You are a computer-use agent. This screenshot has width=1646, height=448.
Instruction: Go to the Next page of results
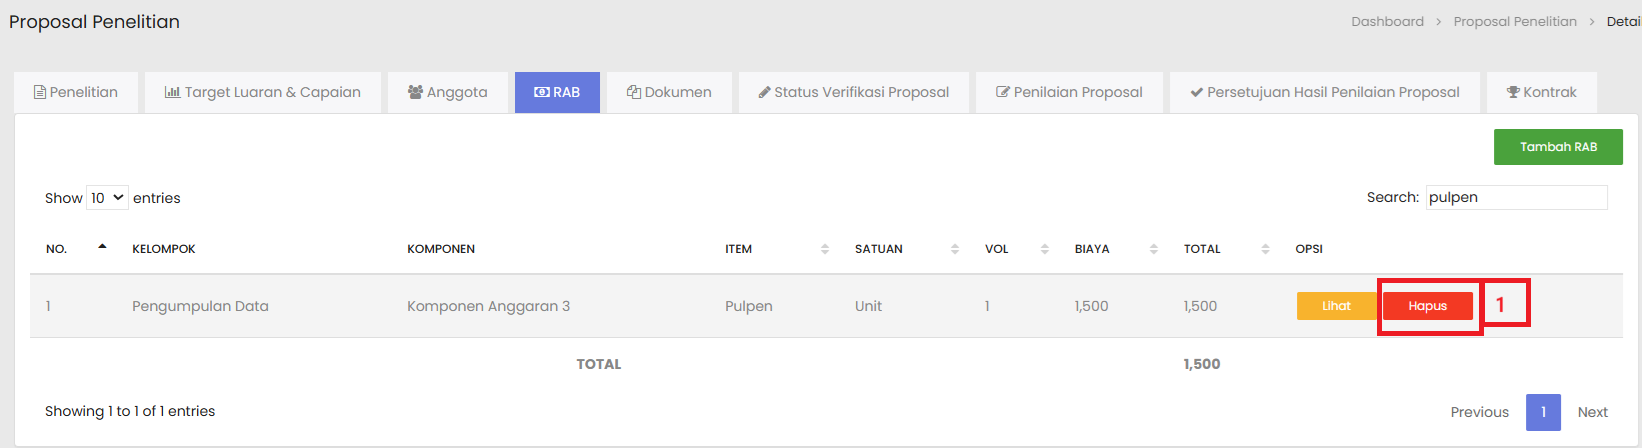click(1592, 412)
